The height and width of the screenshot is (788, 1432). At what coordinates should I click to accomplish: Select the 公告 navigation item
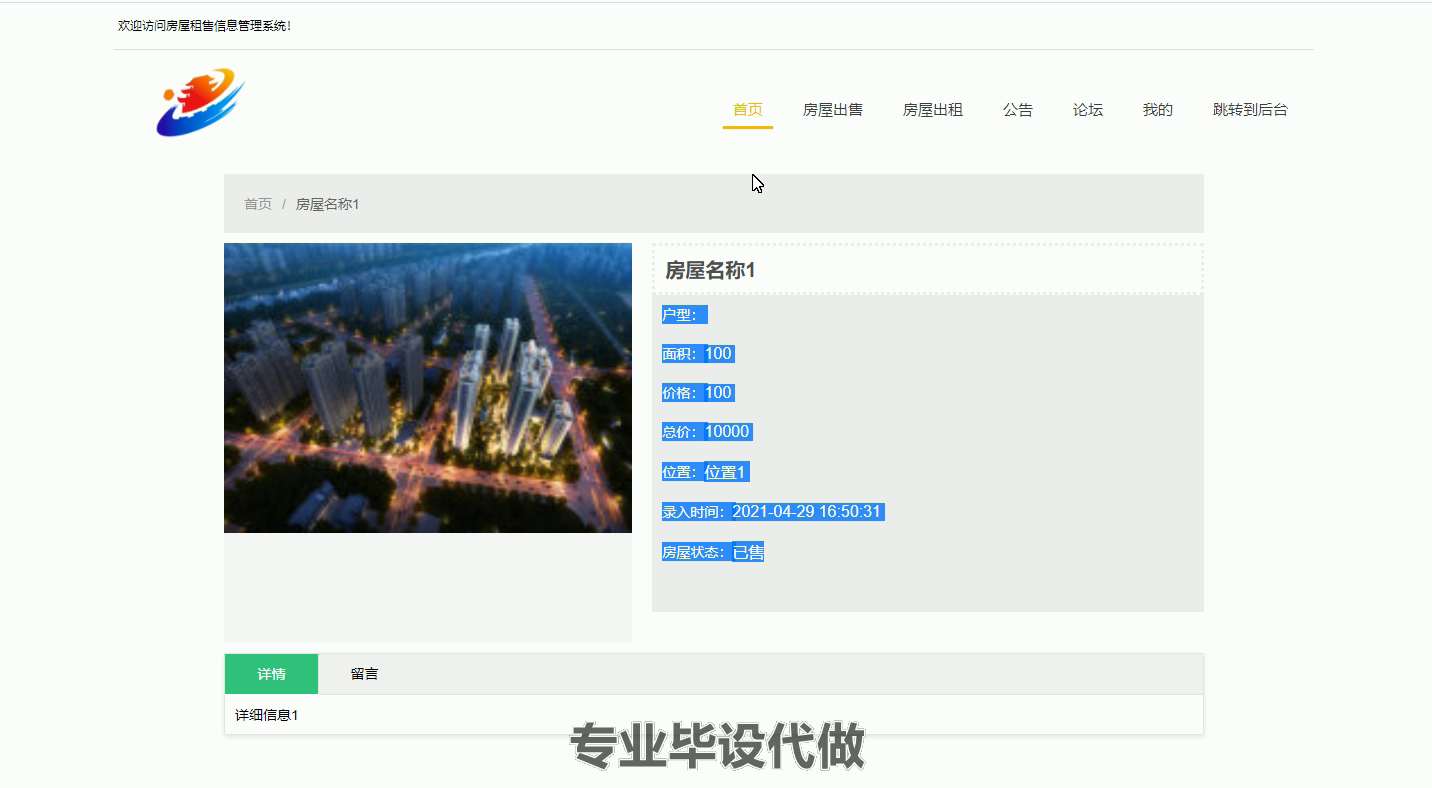pyautogui.click(x=1018, y=110)
